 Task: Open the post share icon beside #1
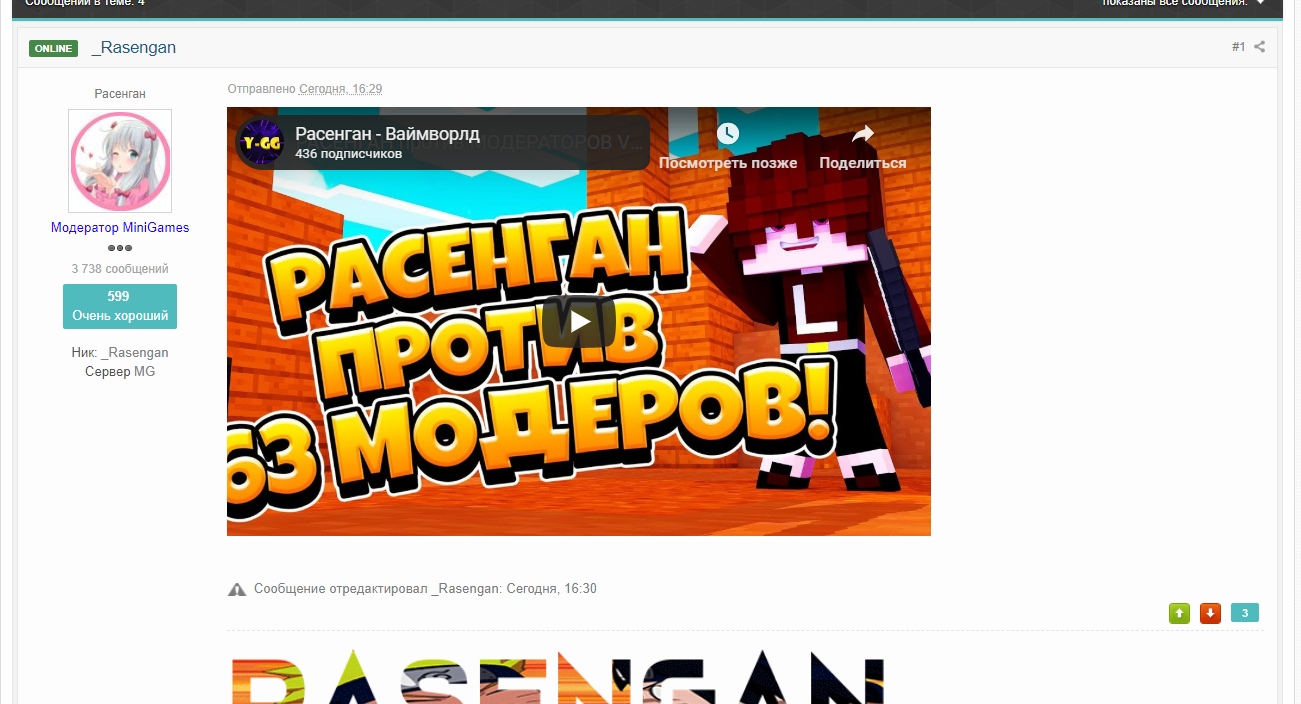[1260, 47]
